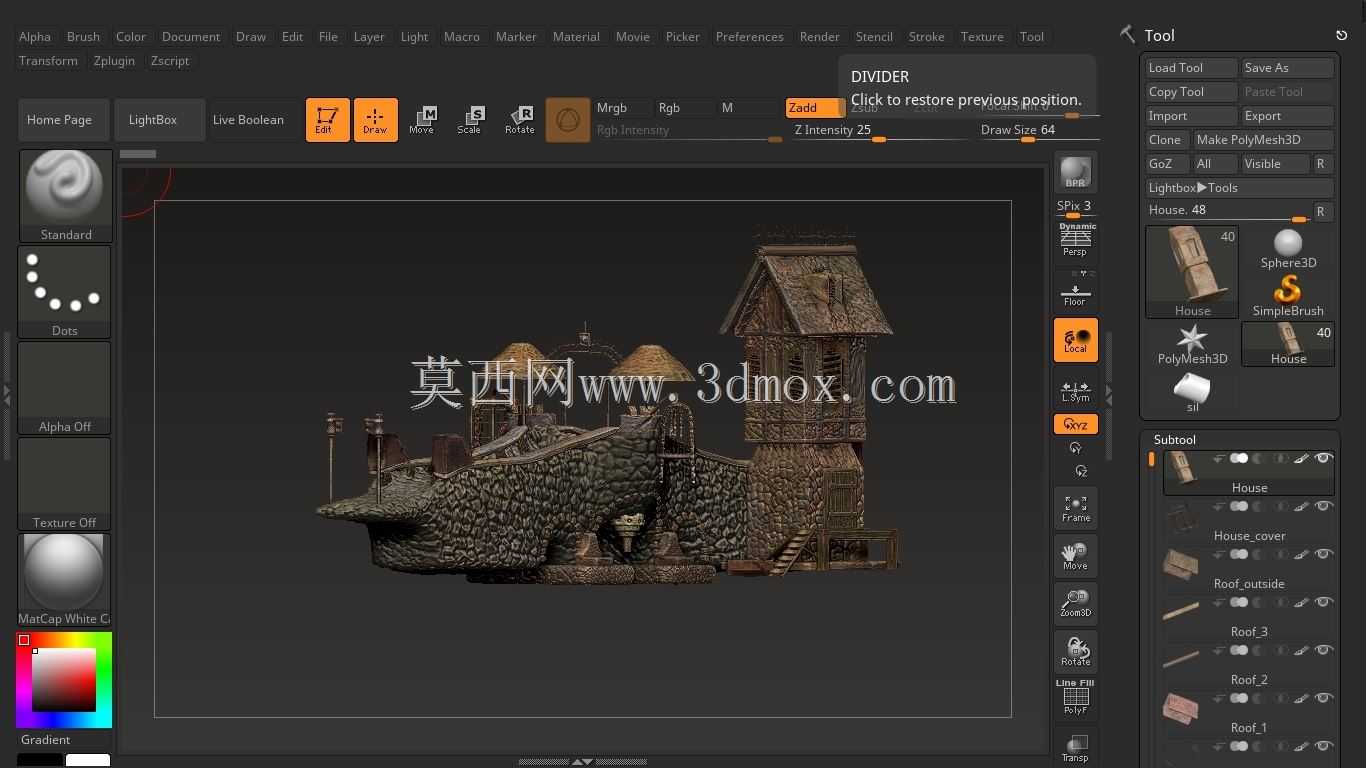Collapse the Subtool section header
The width and height of the screenshot is (1366, 768).
pos(1174,440)
